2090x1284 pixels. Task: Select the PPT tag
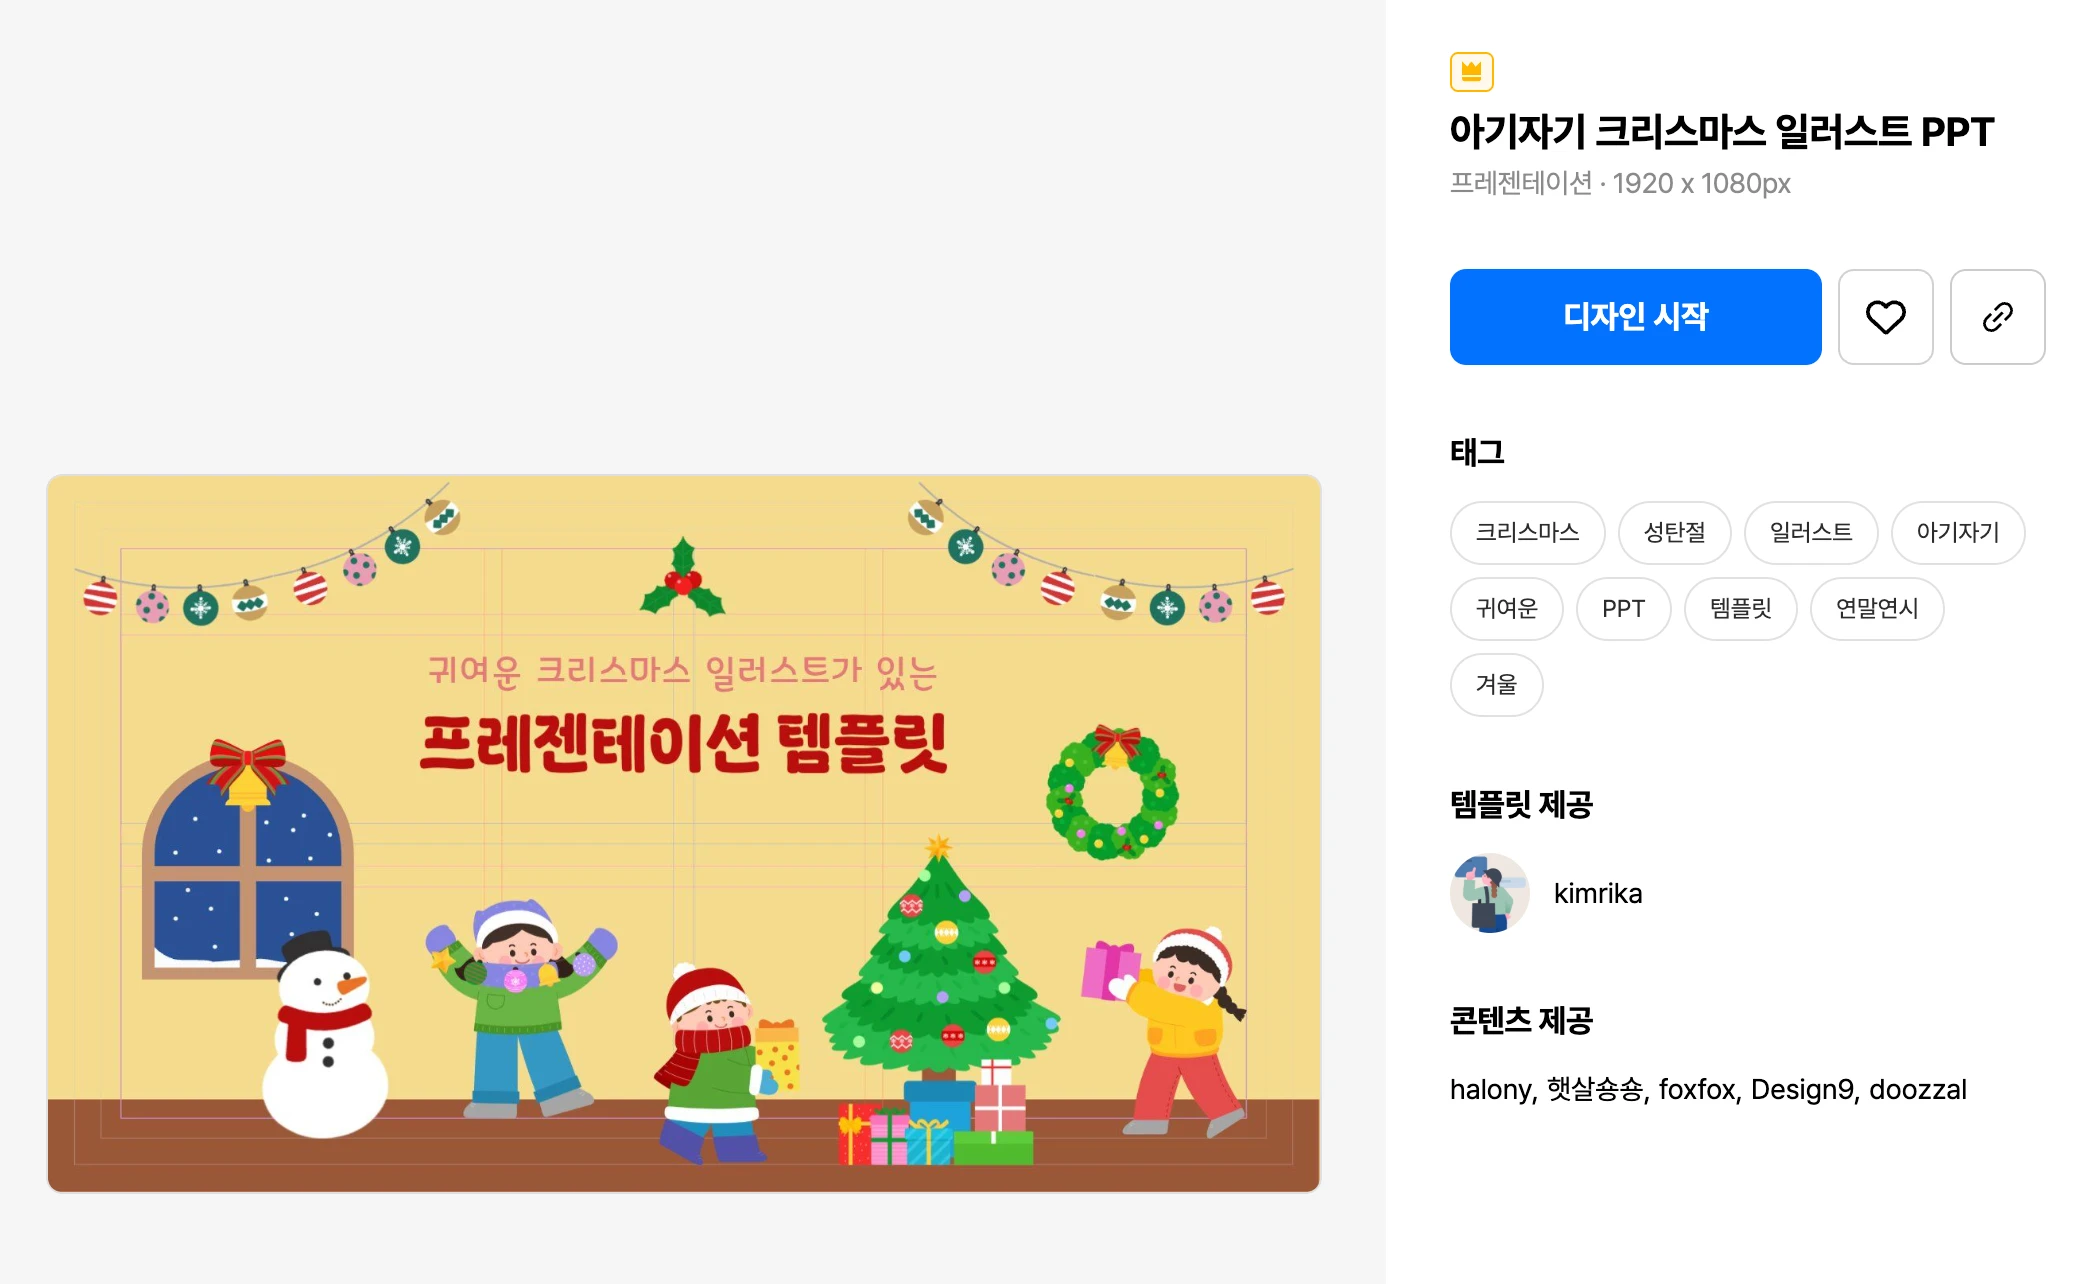point(1623,609)
